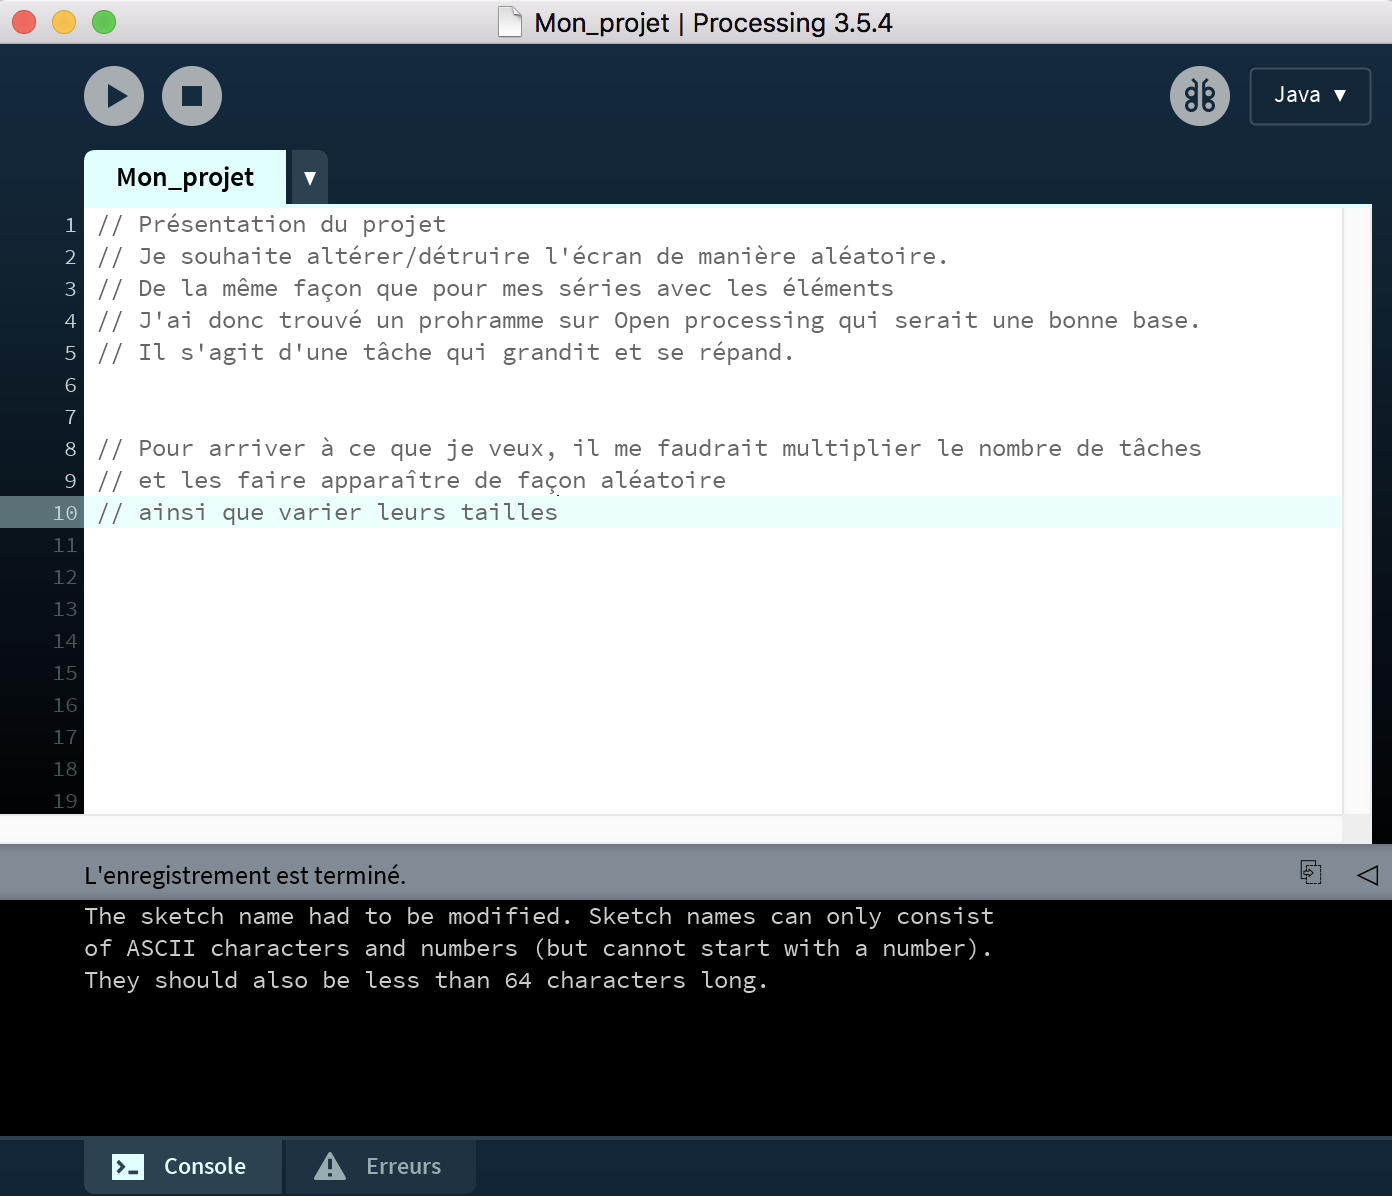Image resolution: width=1392 pixels, height=1196 pixels.
Task: Open the Java mode dropdown
Action: coord(1310,96)
